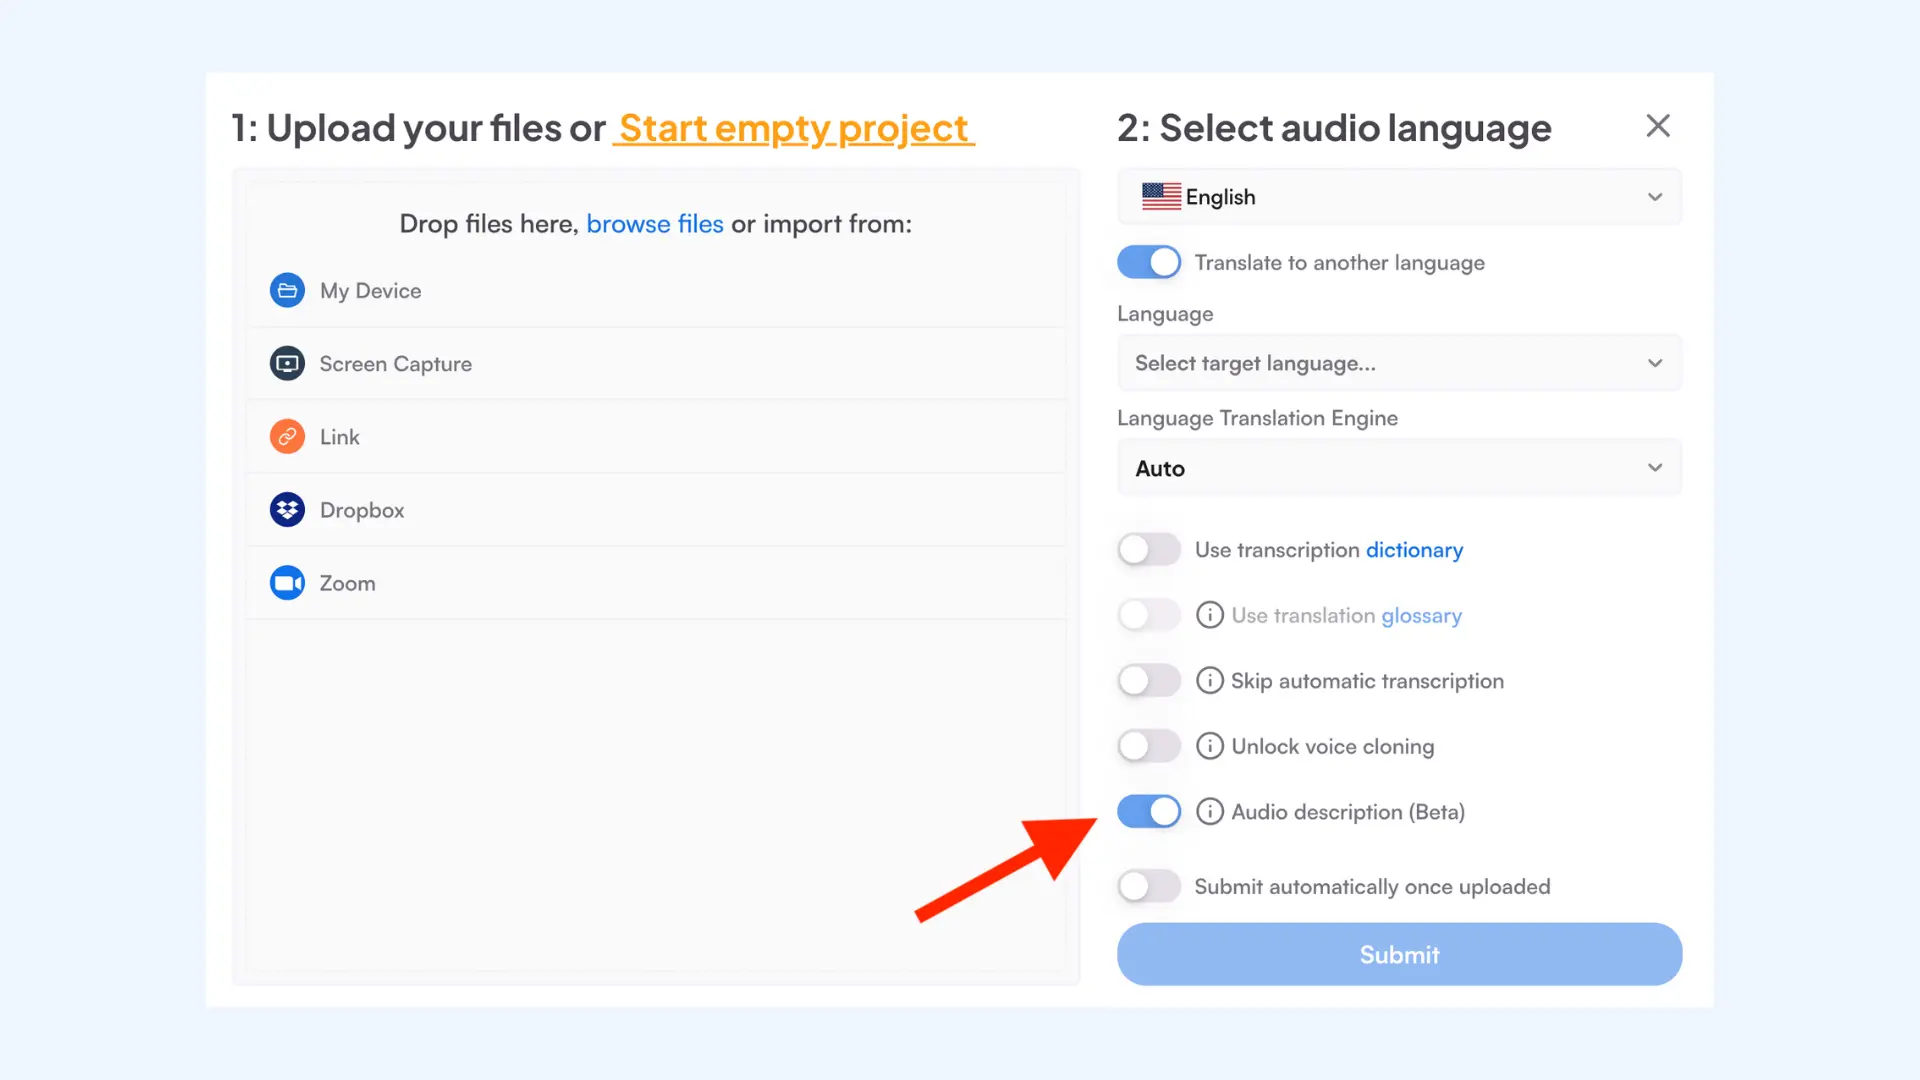Click the My Device folder icon
The height and width of the screenshot is (1080, 1920).
point(287,290)
